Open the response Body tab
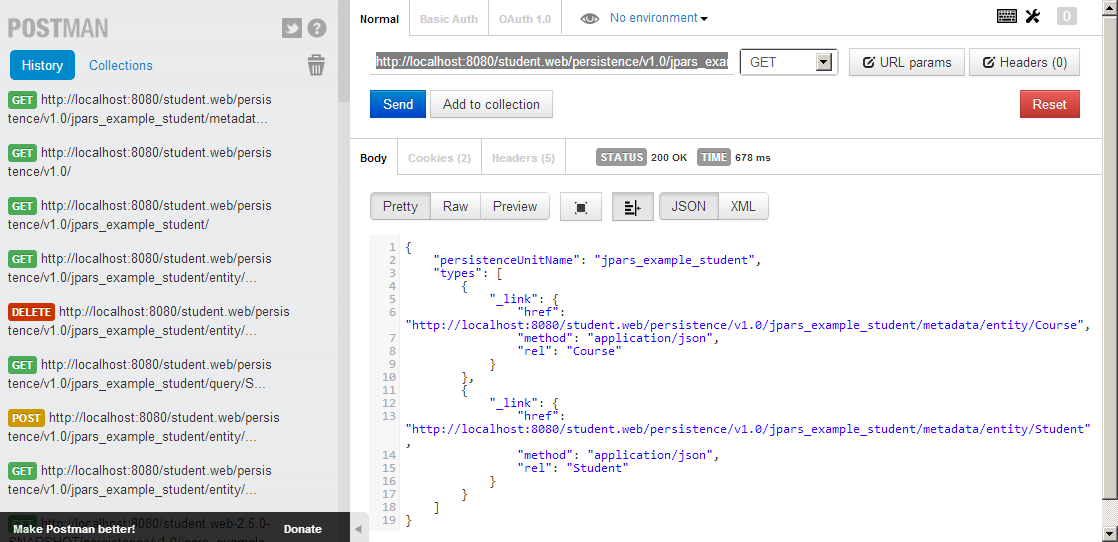The width and height of the screenshot is (1118, 542). (374, 158)
